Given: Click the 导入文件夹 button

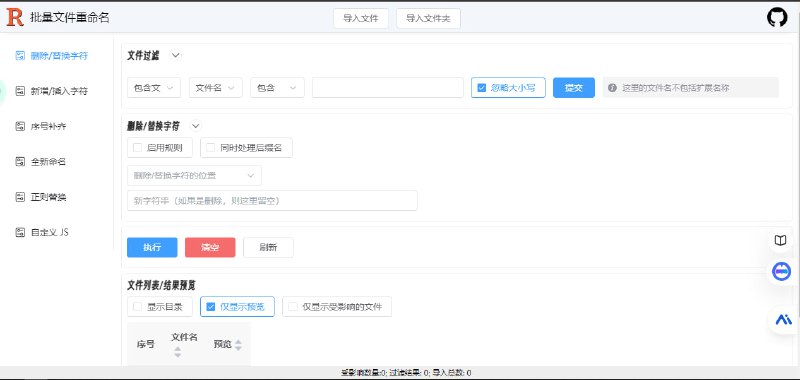Looking at the screenshot, I should [x=428, y=18].
